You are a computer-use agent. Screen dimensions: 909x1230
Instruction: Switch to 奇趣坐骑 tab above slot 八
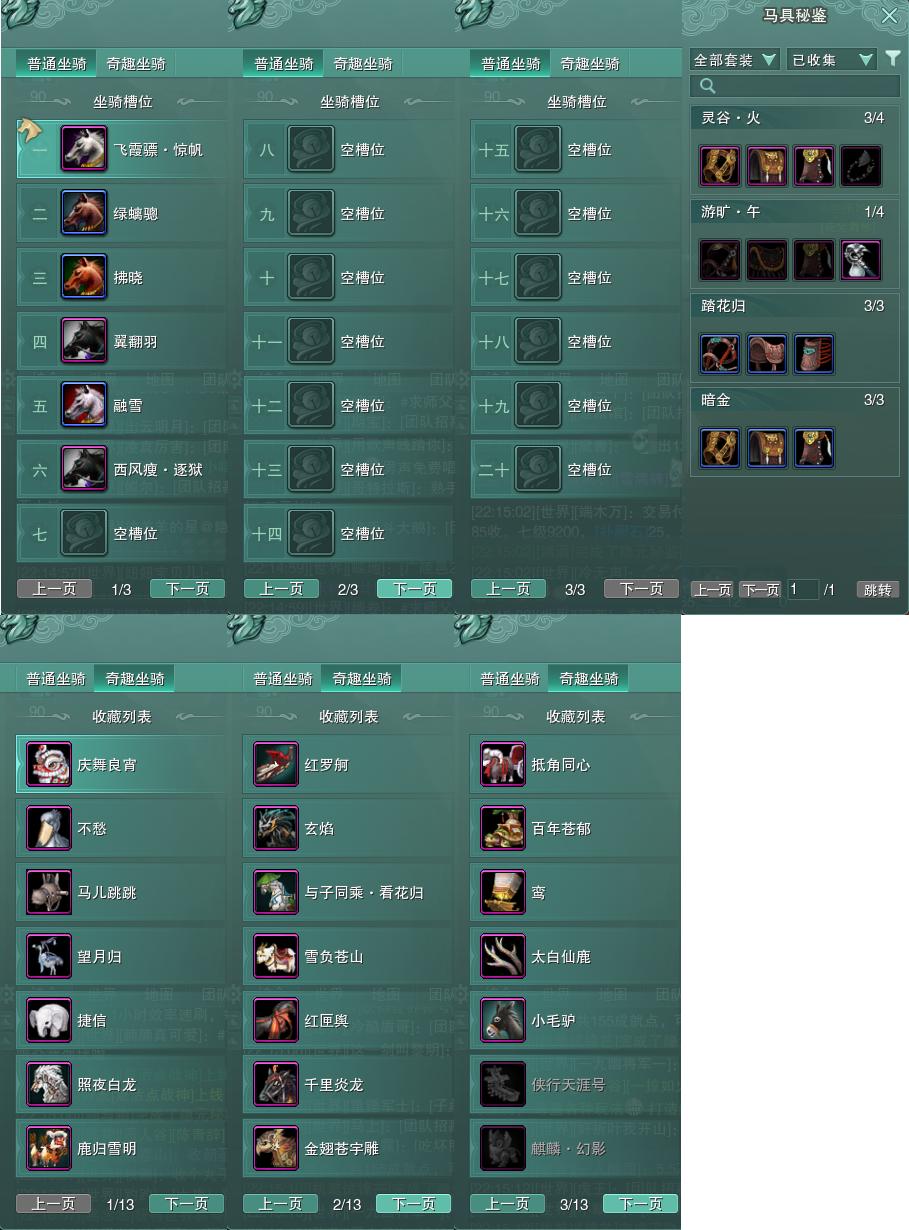362,64
